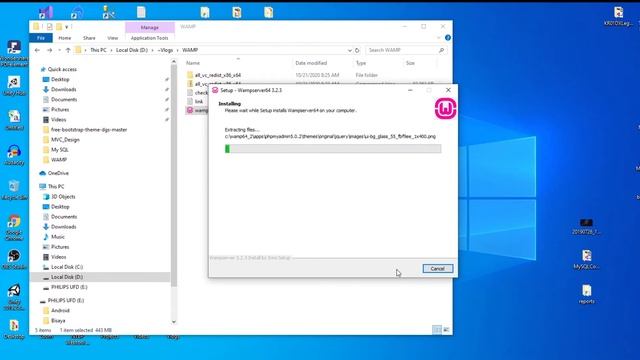640x360 pixels.
Task: Click 'This PC' in the address bar
Action: [98, 50]
